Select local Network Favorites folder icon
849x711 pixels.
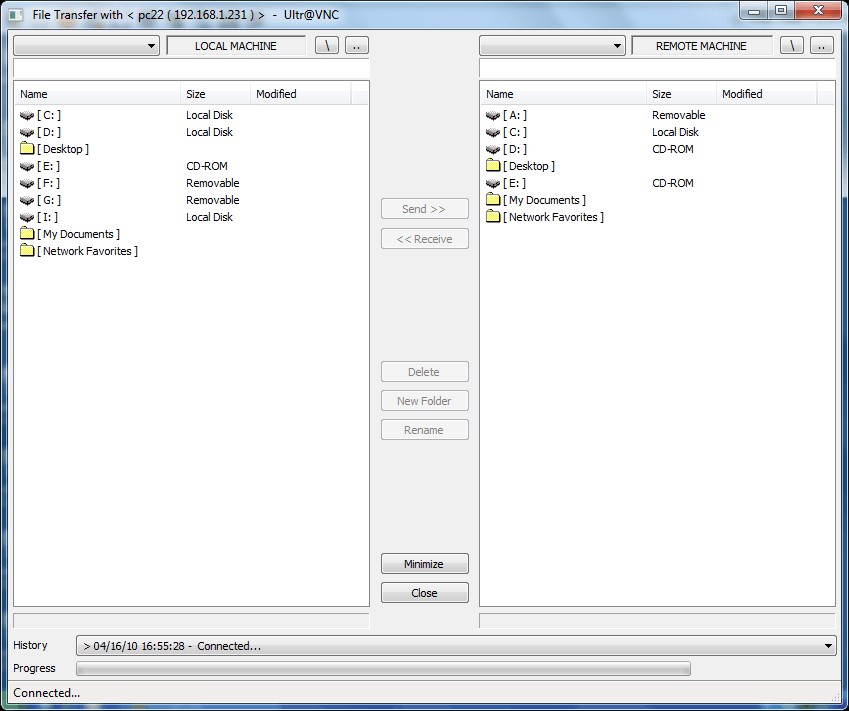tap(27, 251)
